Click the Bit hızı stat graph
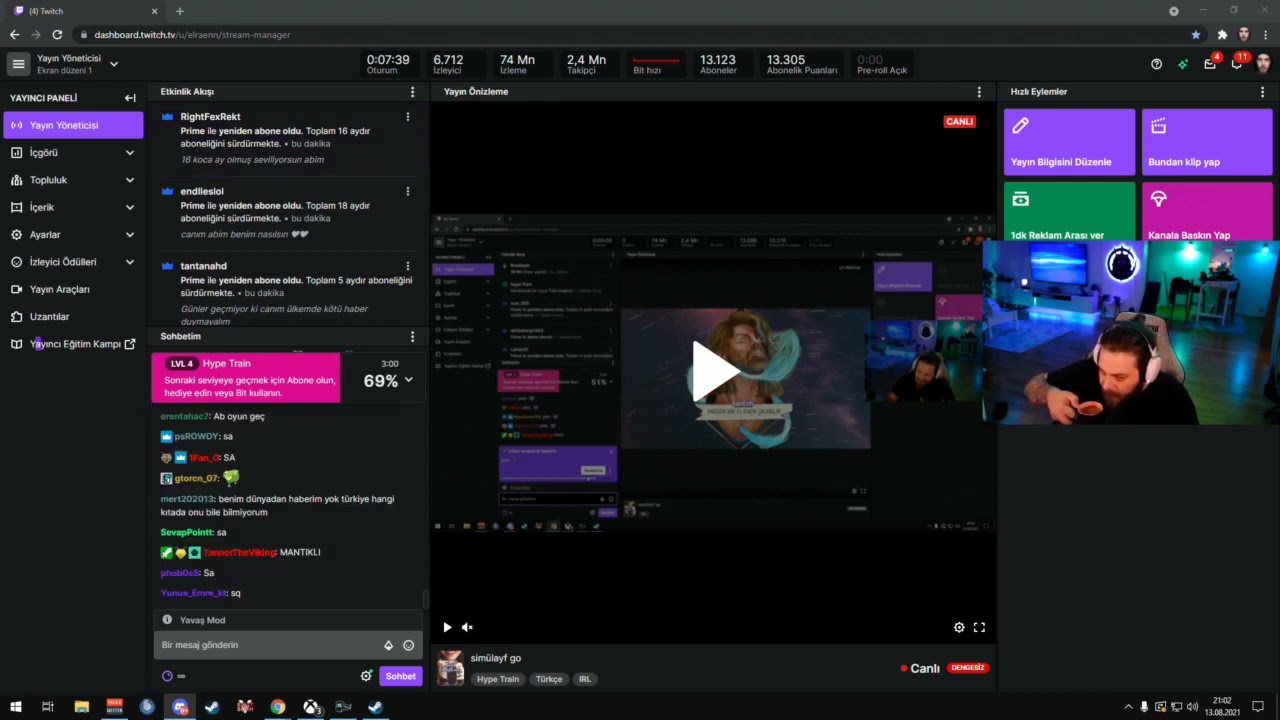Viewport: 1280px width, 720px height. (x=656, y=64)
